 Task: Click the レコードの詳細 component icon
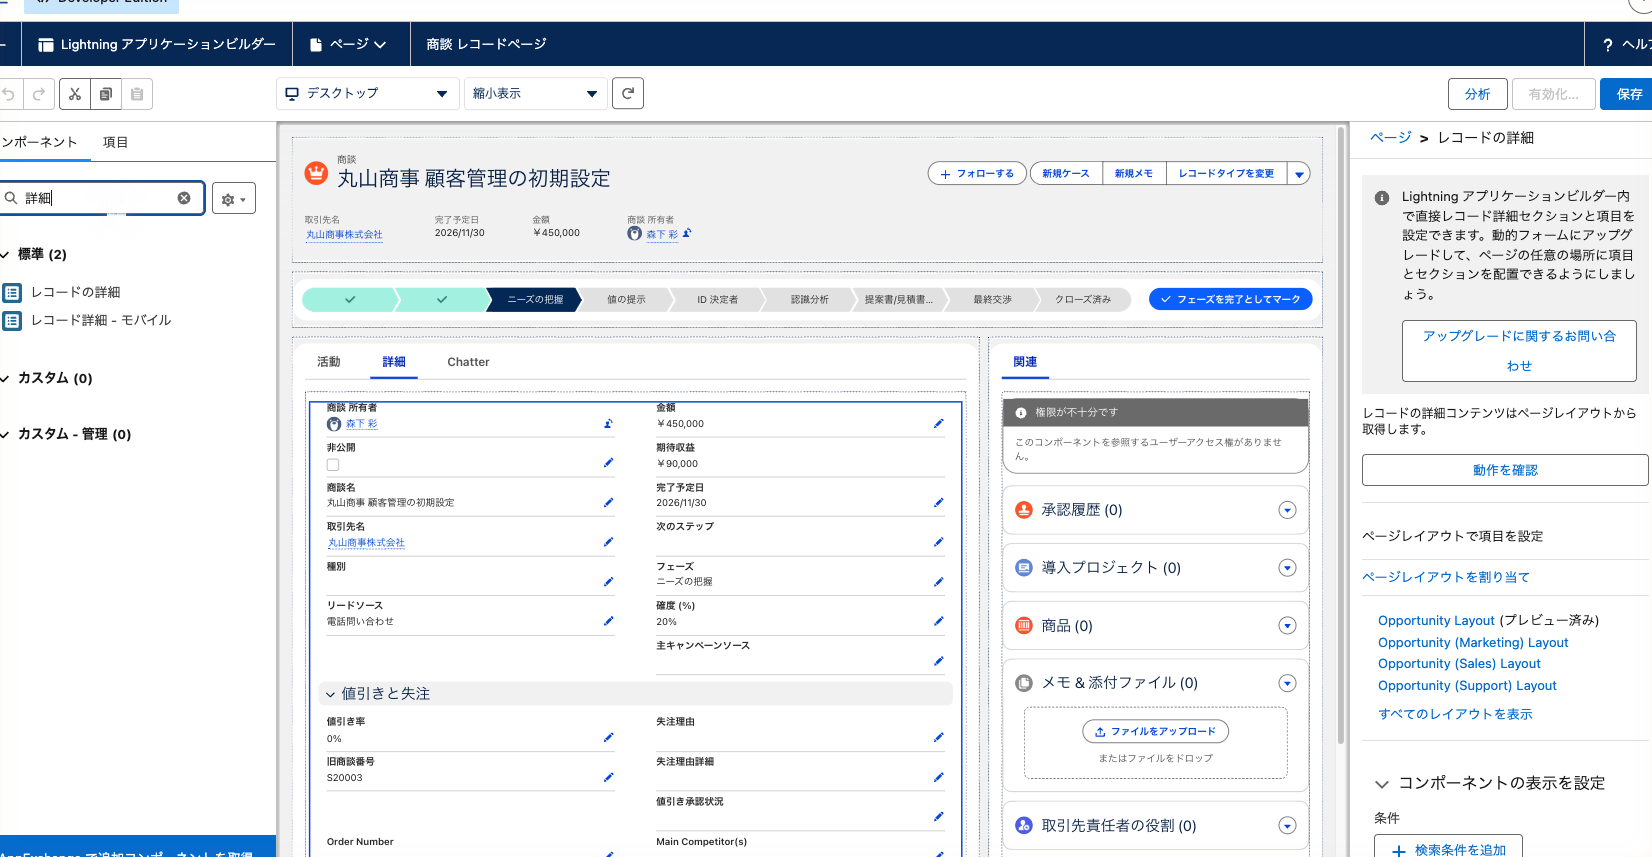point(12,292)
